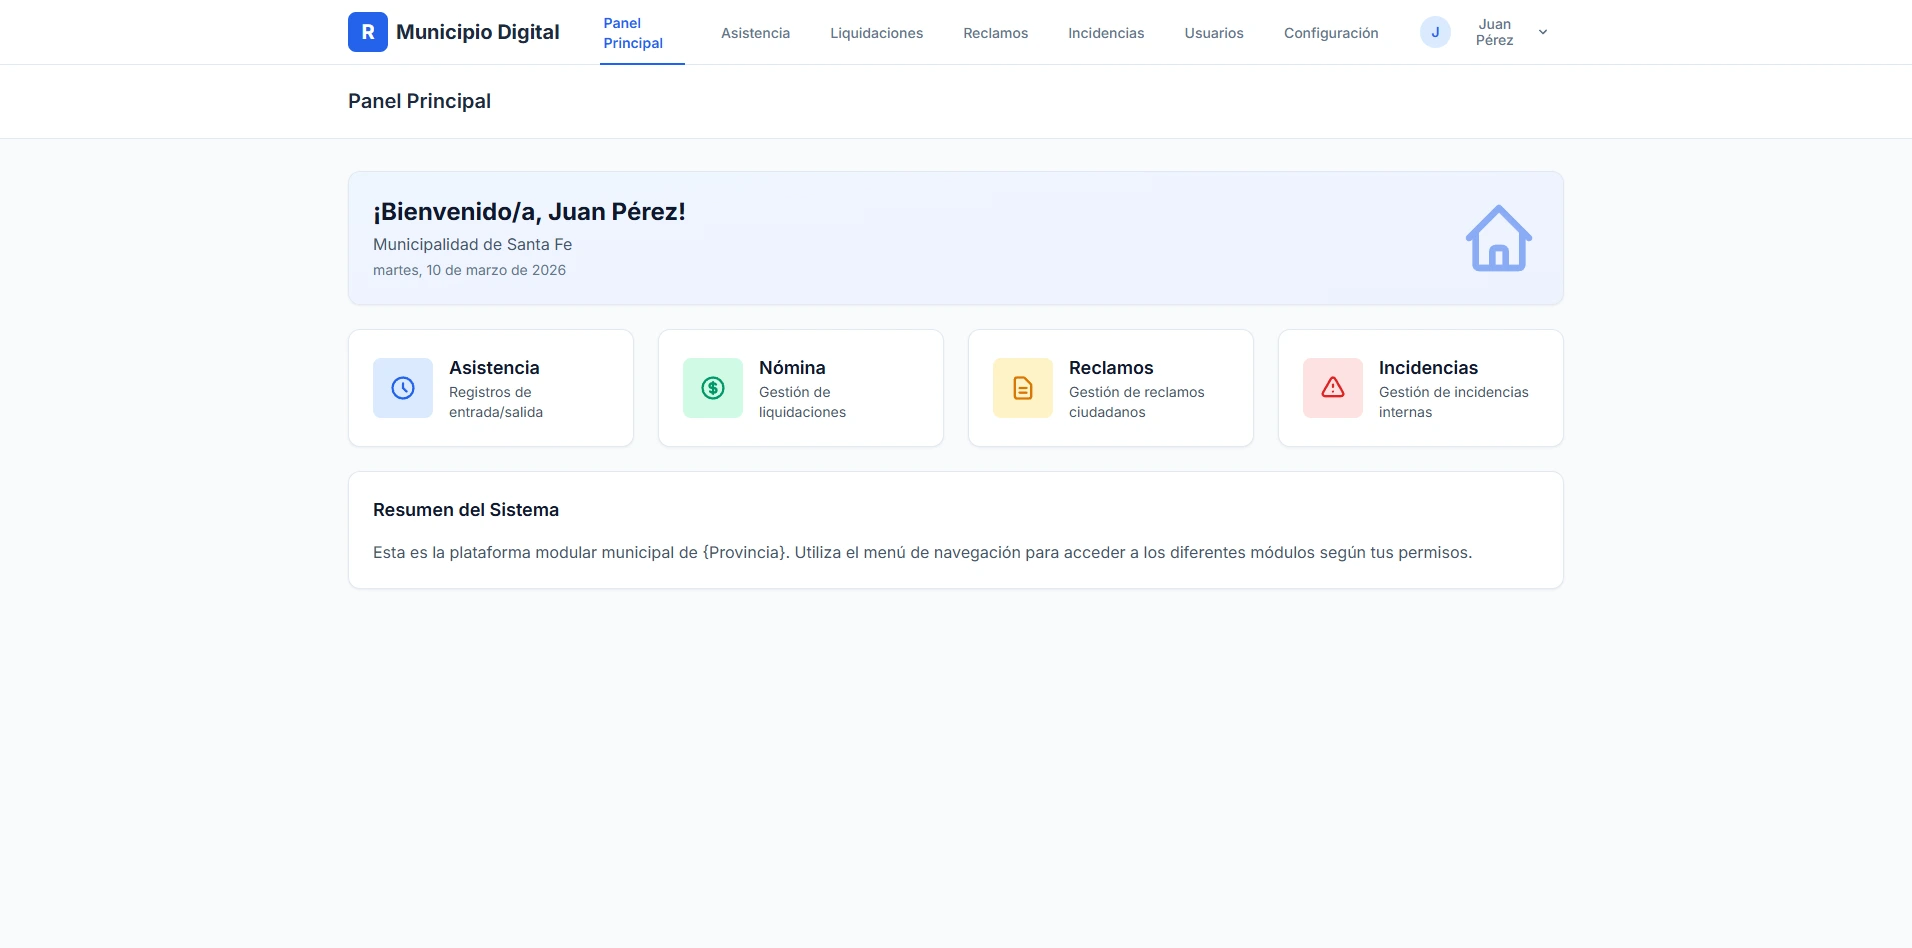Click the Incidencias warning triangle icon

pyautogui.click(x=1333, y=388)
